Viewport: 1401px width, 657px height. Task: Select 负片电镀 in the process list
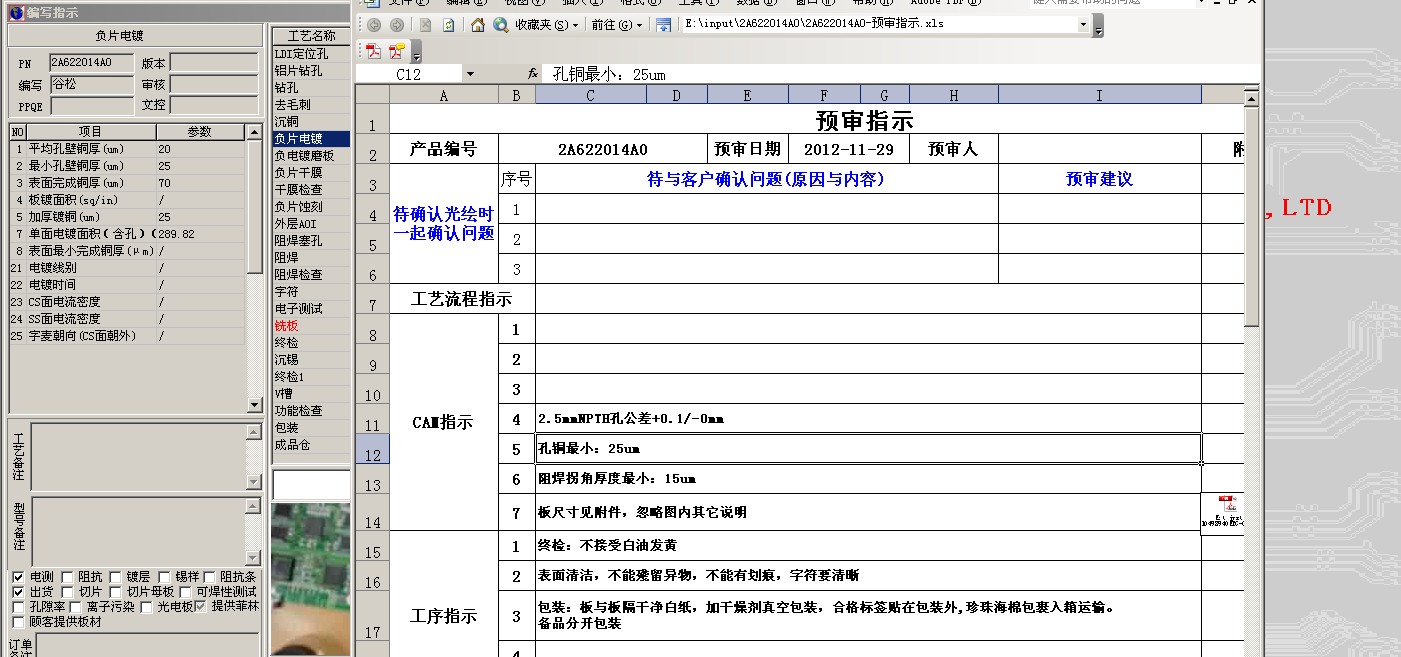point(312,139)
